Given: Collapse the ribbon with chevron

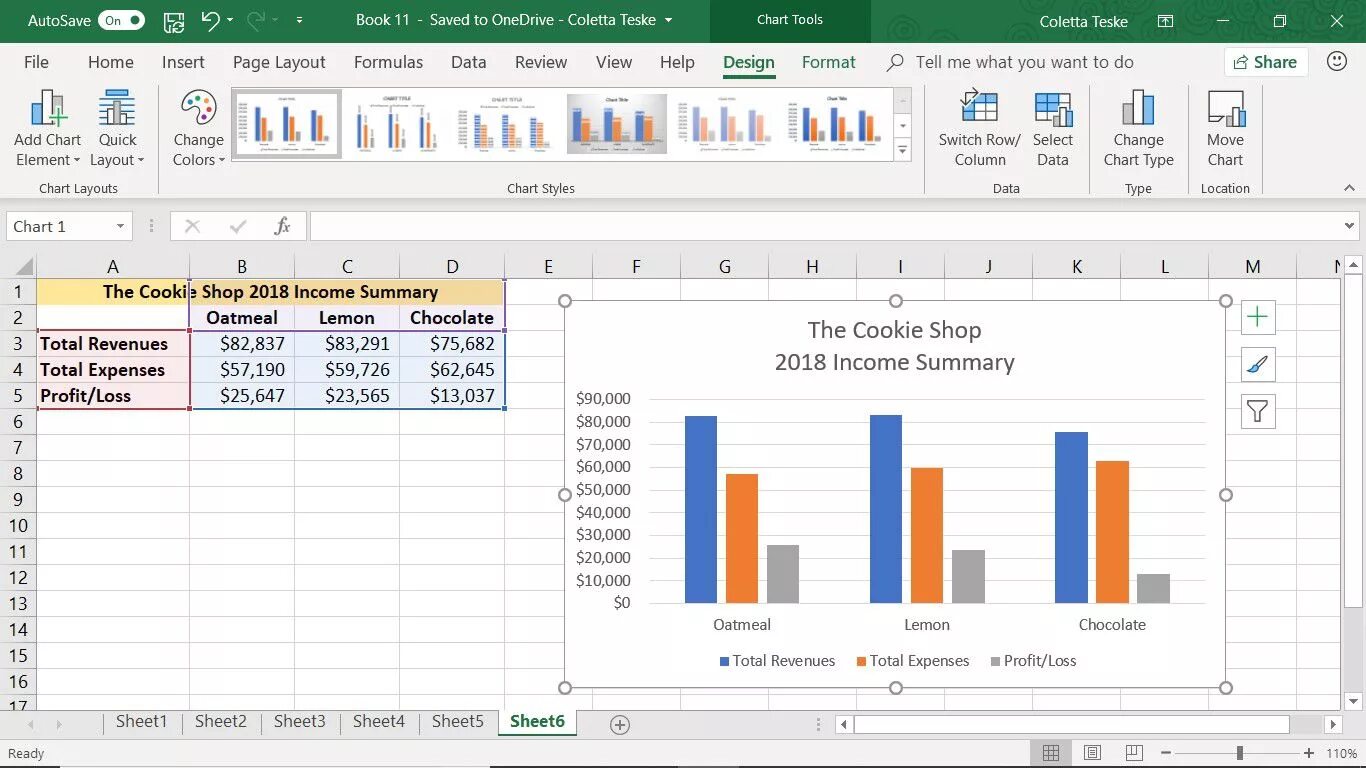Looking at the screenshot, I should point(1349,187).
